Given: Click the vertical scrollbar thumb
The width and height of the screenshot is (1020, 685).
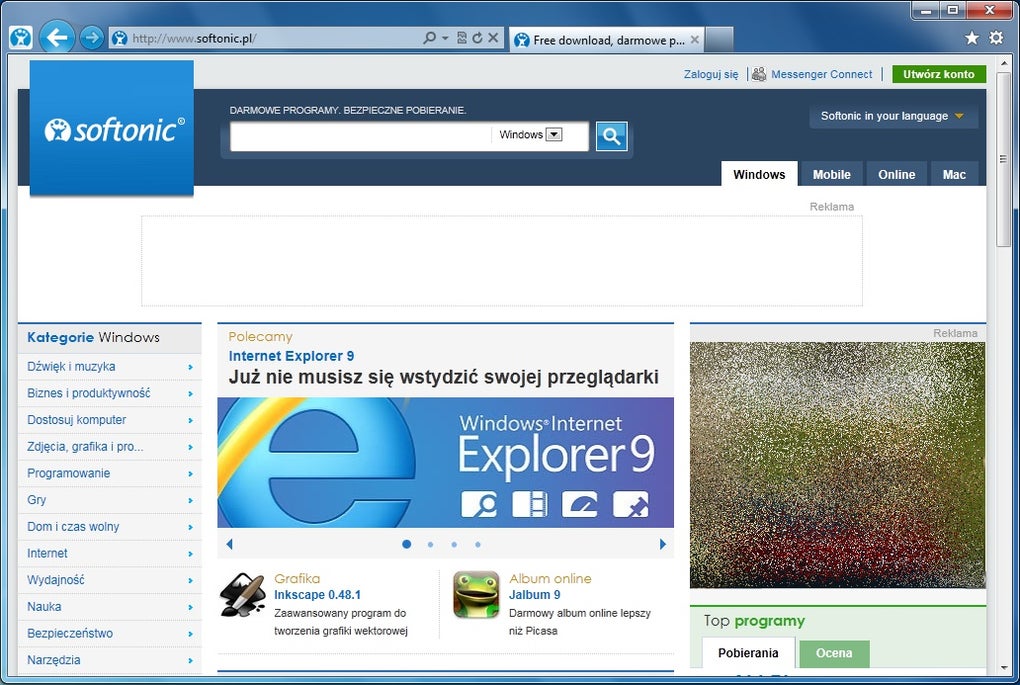Looking at the screenshot, I should point(1003,159).
